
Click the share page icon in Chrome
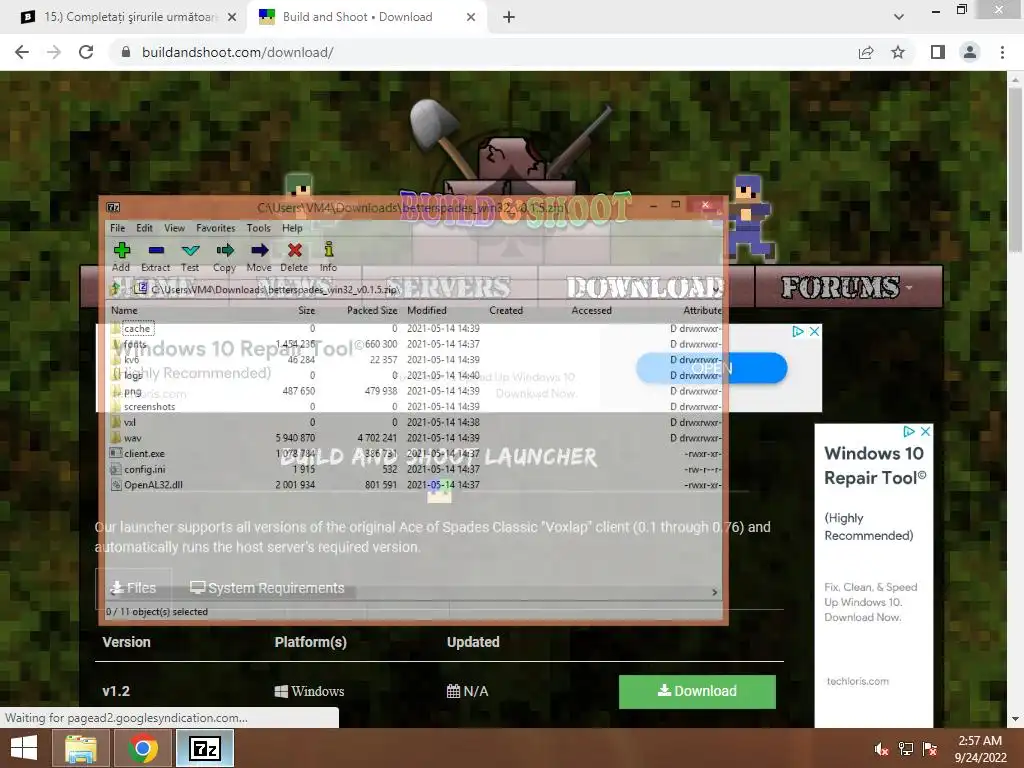pos(866,52)
